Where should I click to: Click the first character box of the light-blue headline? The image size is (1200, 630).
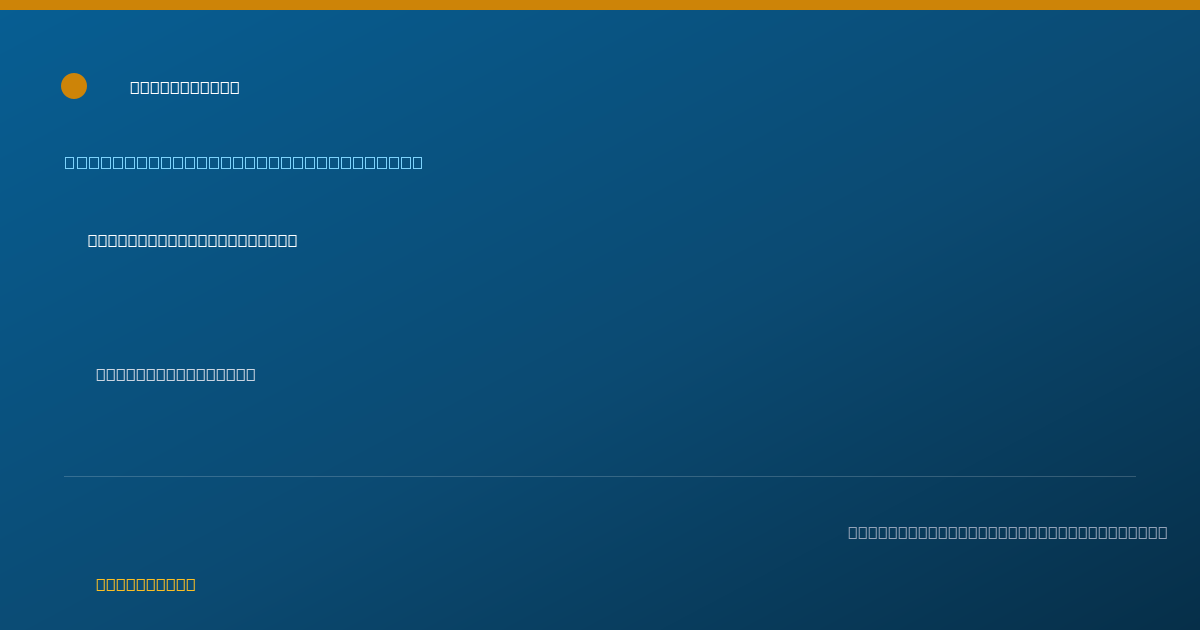70,162
